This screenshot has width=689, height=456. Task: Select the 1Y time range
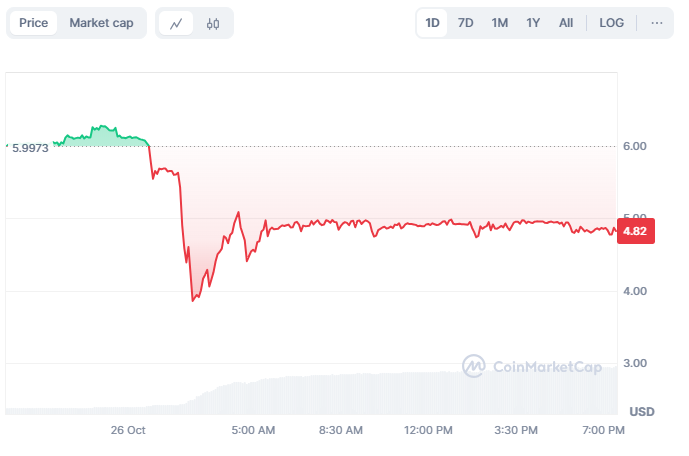tap(534, 23)
